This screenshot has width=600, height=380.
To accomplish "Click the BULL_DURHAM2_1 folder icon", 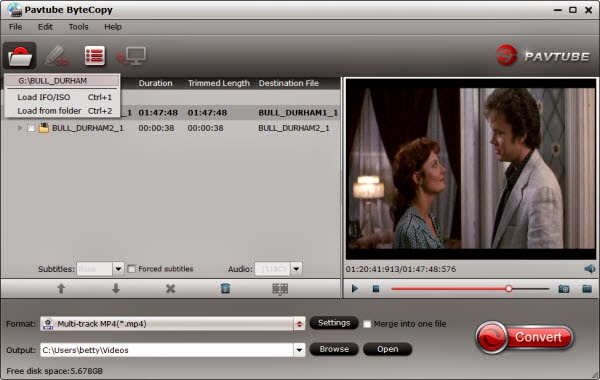I will pyautogui.click(x=44, y=128).
